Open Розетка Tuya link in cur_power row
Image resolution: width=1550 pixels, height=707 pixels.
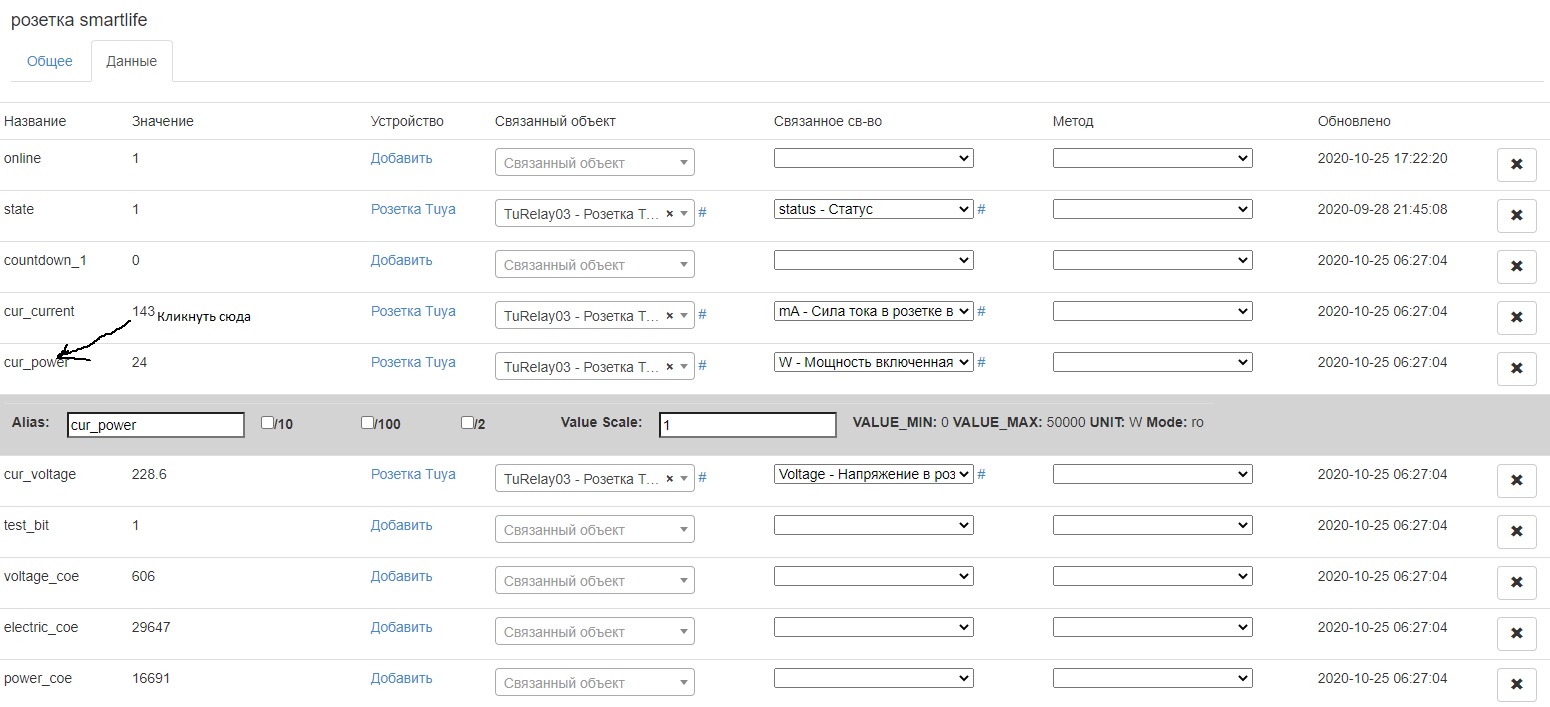[x=412, y=362]
